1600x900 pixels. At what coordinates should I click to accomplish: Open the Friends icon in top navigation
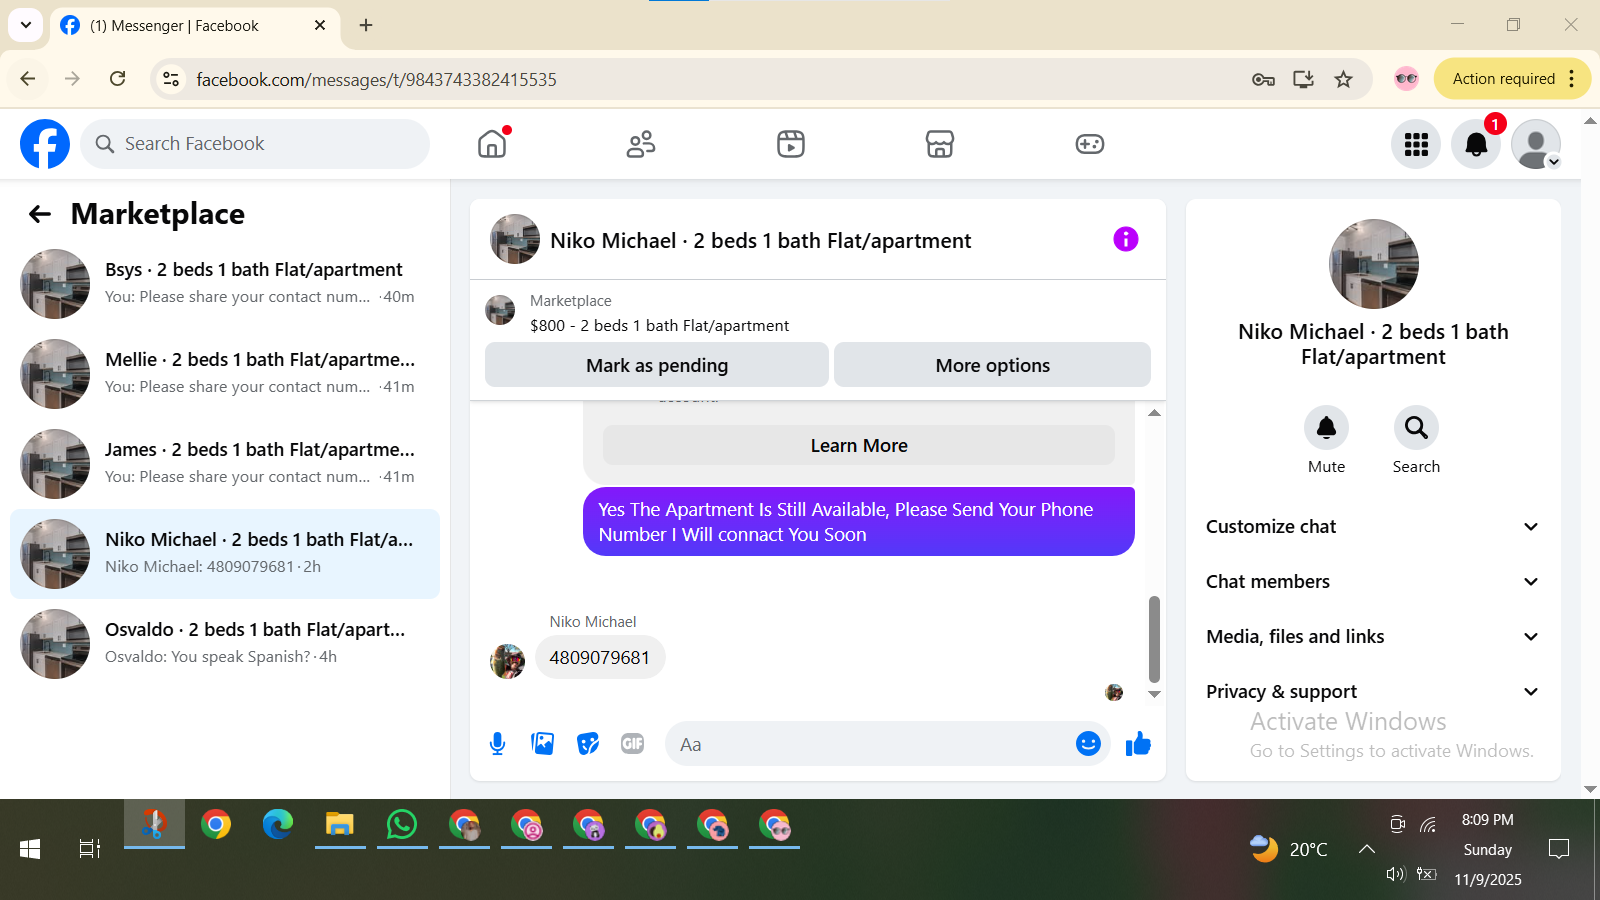coord(641,144)
